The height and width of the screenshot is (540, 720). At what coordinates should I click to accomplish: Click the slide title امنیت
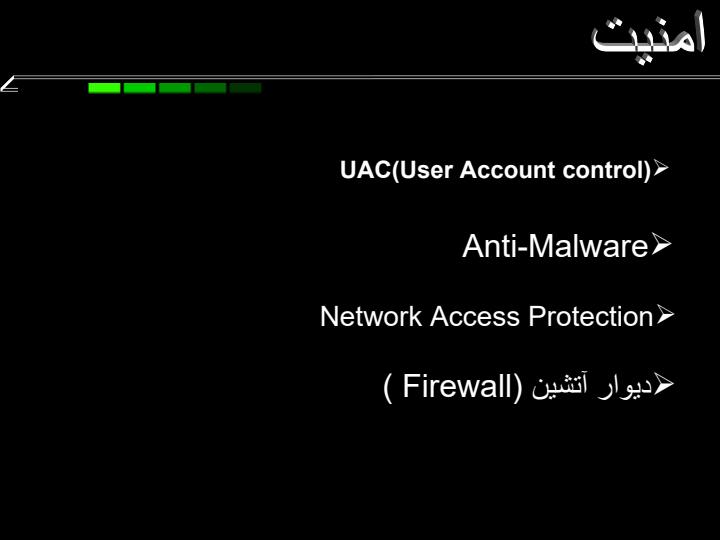pos(648,37)
